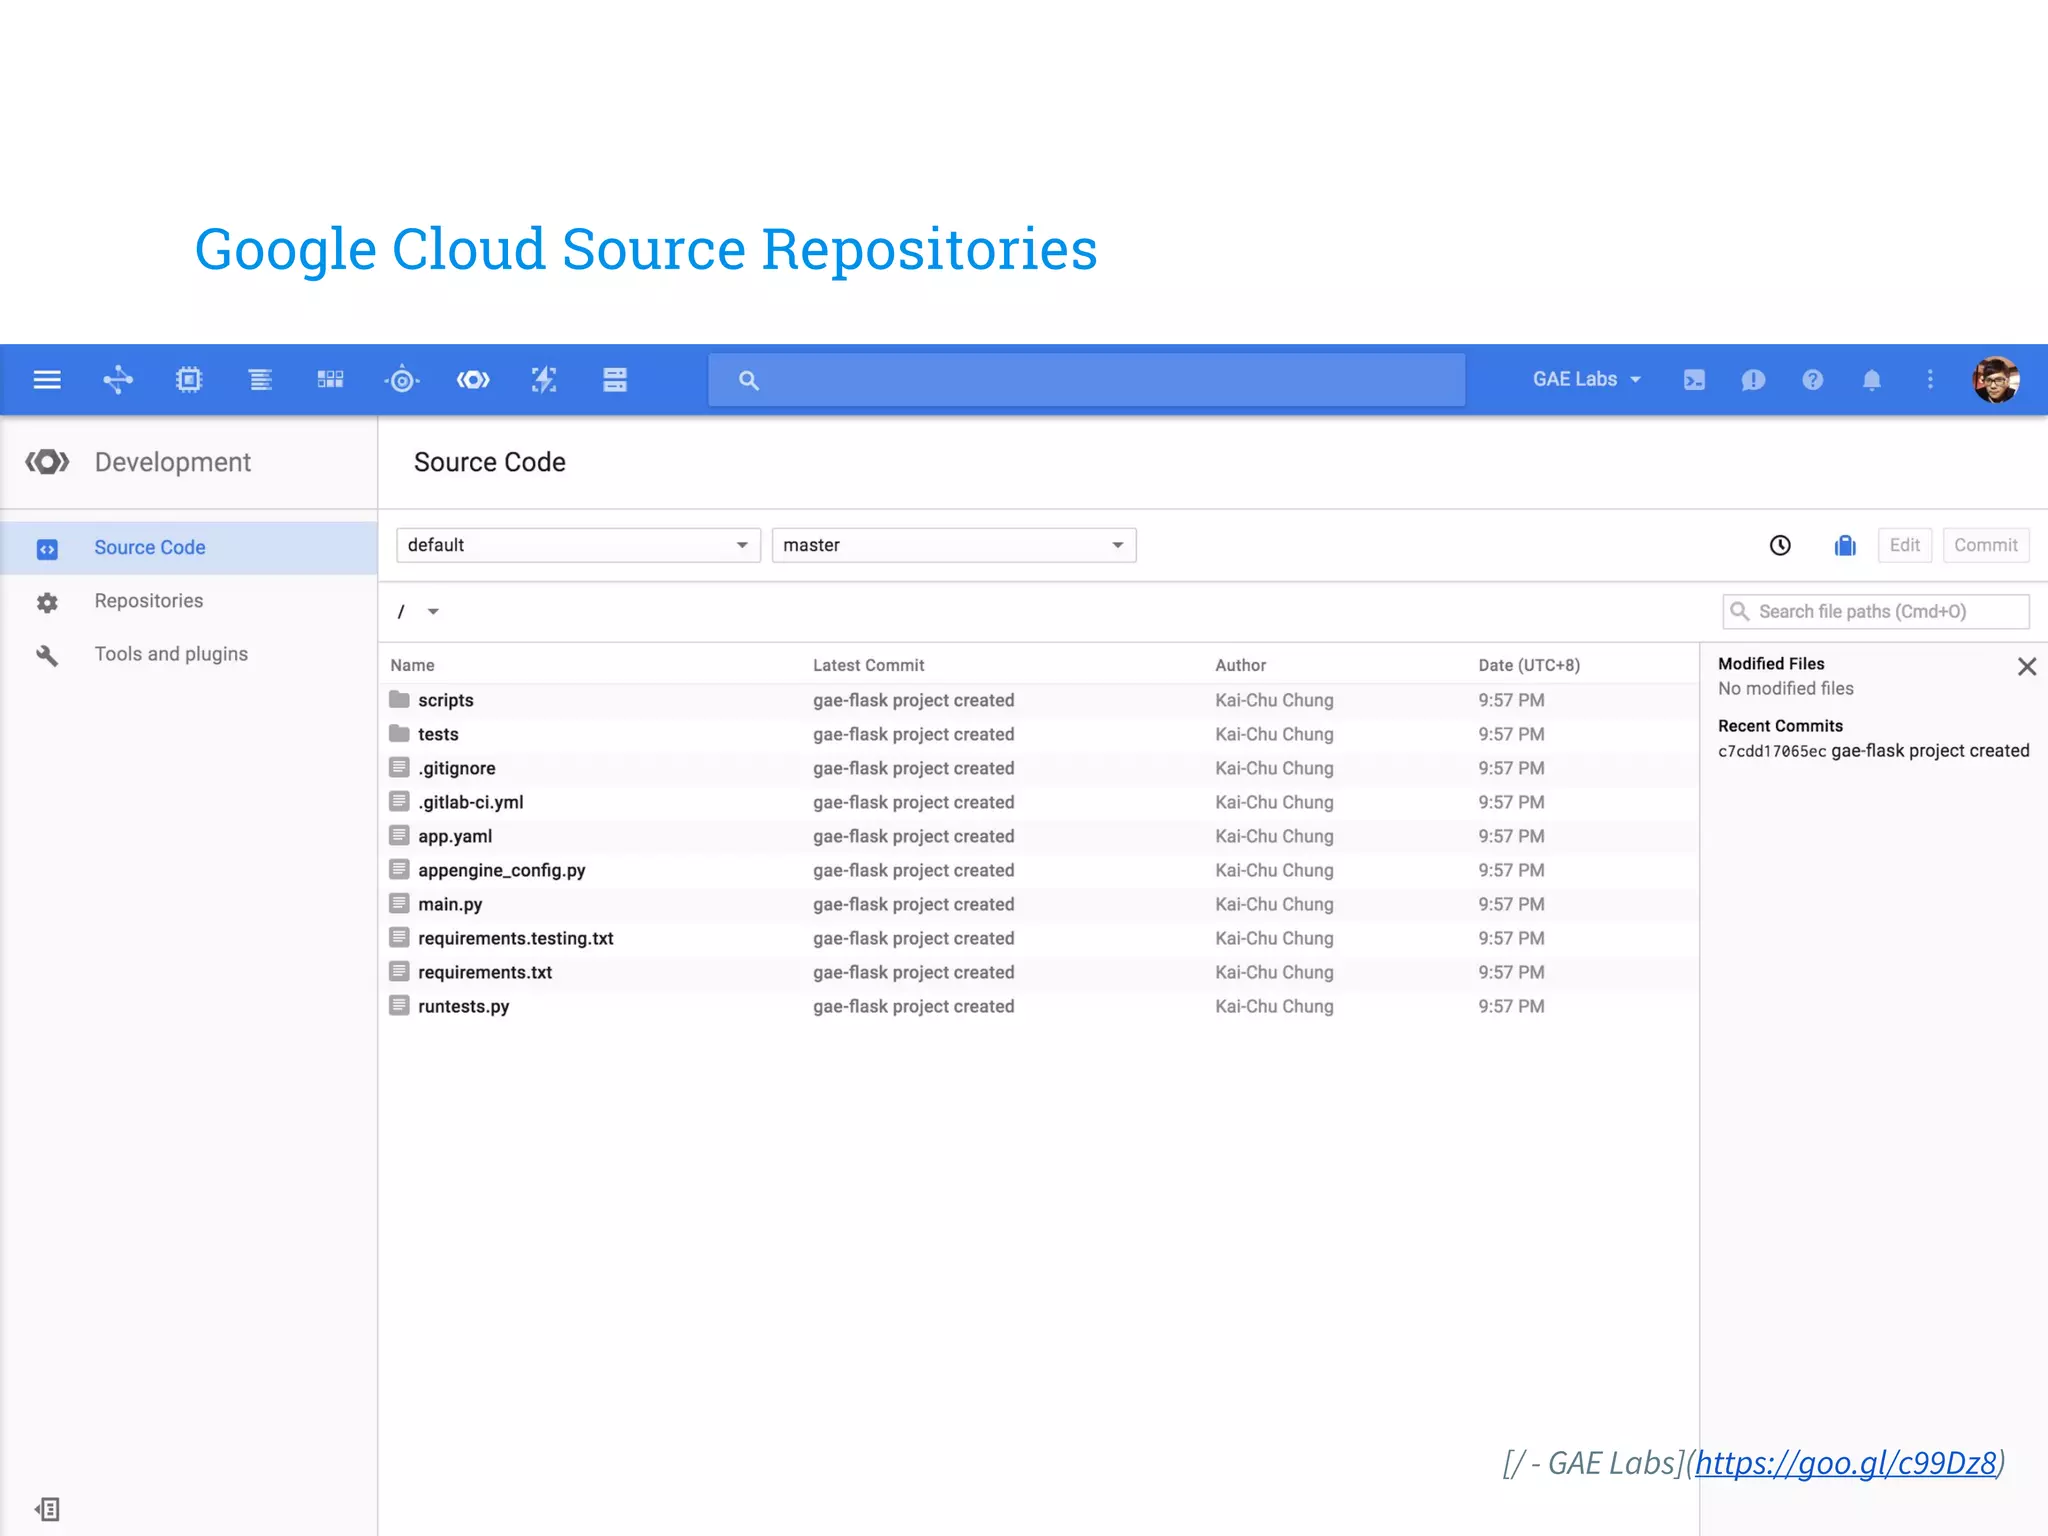Open the default repository dropdown
2048x1536 pixels.
[x=578, y=545]
